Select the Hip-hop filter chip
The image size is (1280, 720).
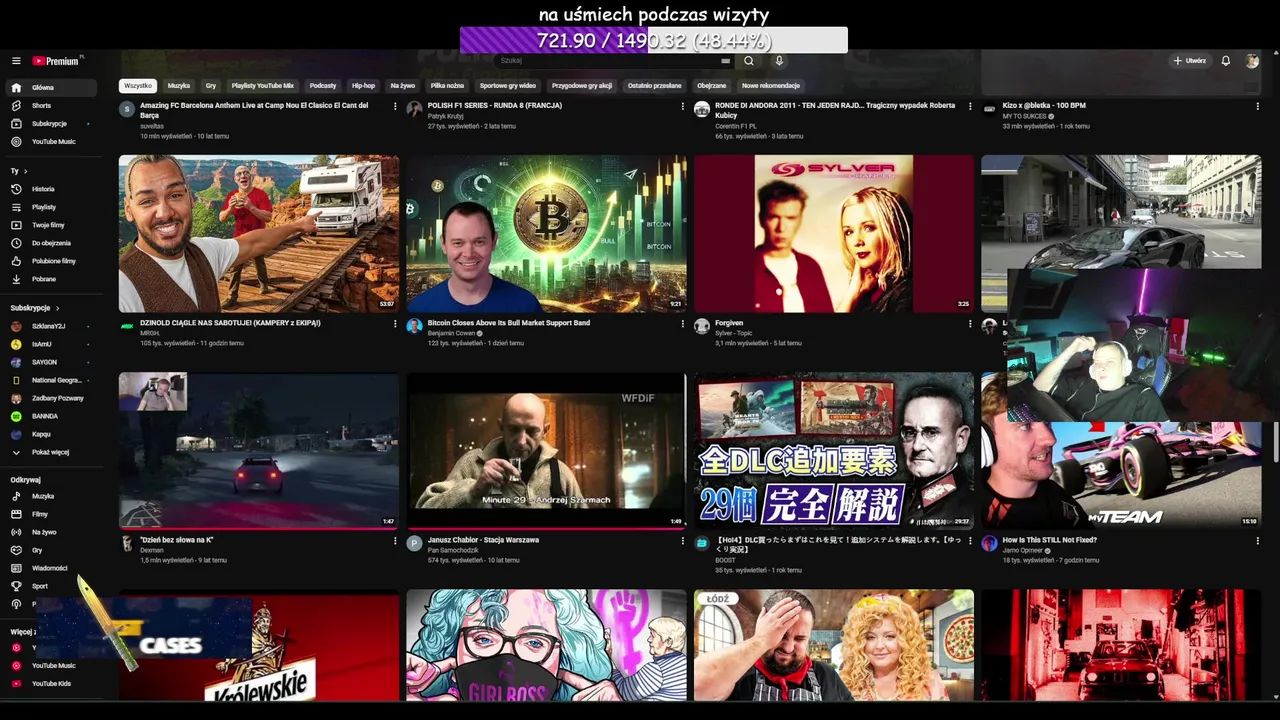[363, 86]
